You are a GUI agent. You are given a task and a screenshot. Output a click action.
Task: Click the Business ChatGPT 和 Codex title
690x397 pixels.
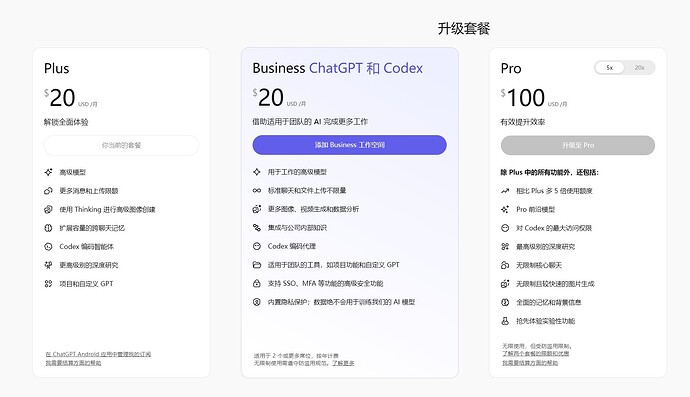338,68
